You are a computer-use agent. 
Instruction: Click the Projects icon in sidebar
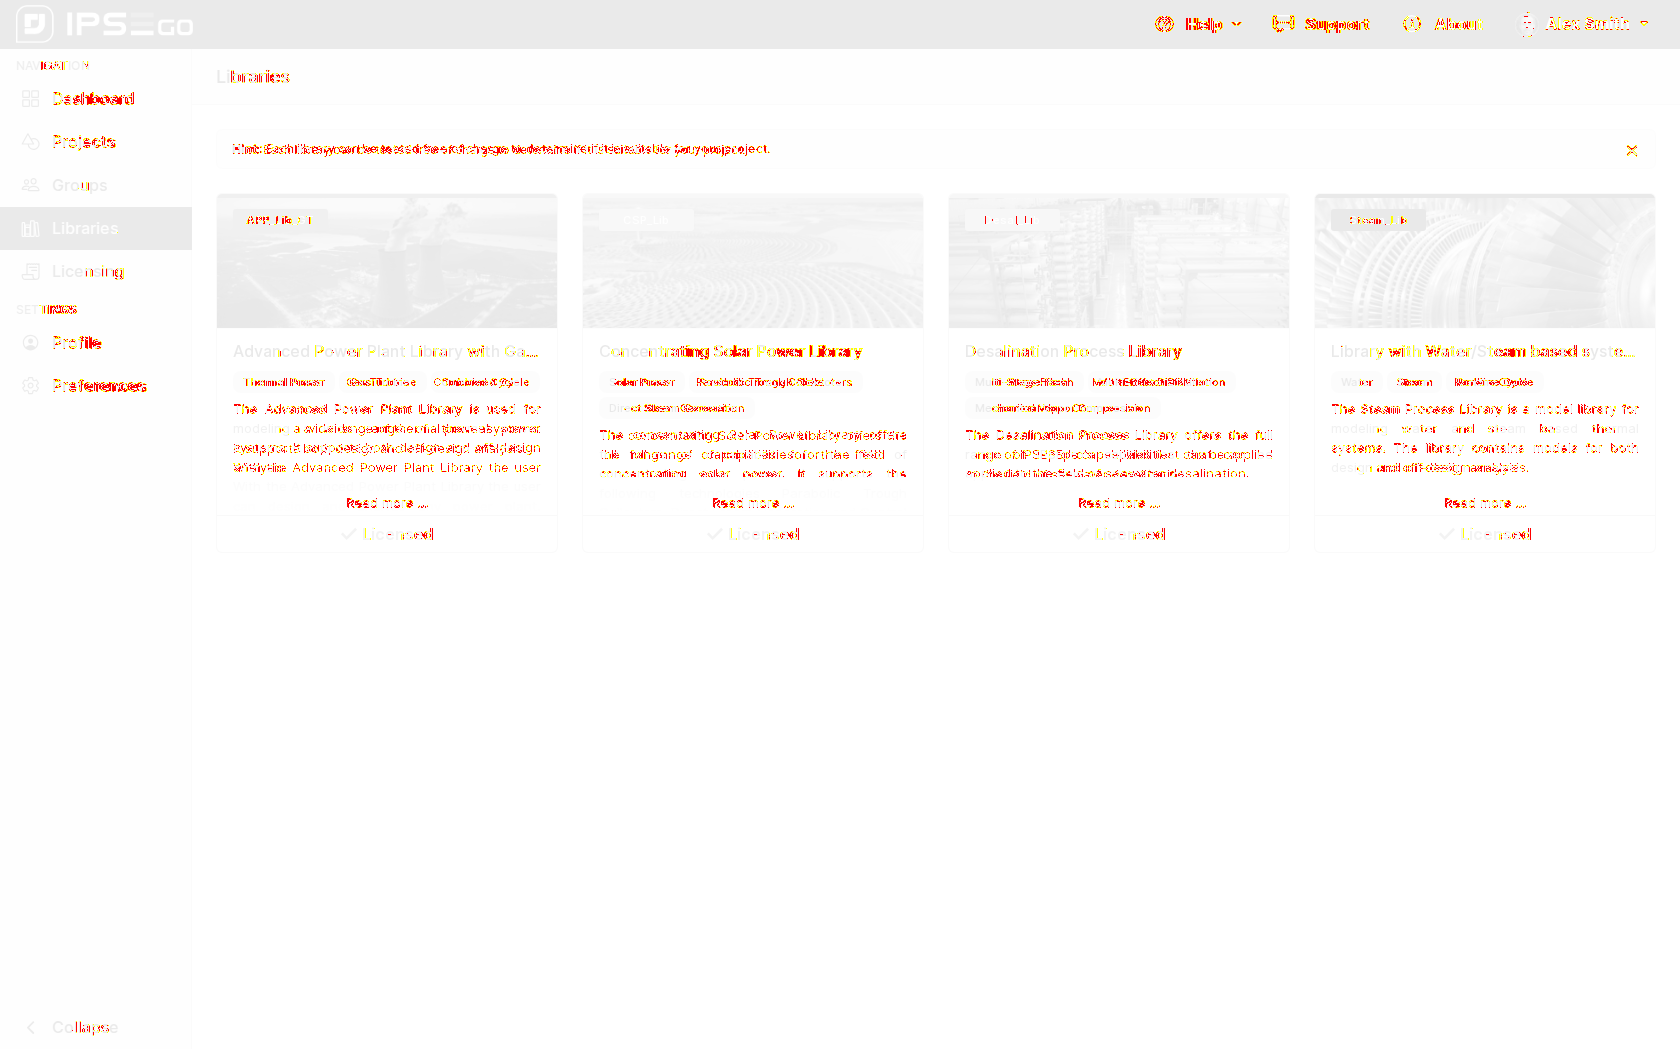pyautogui.click(x=31, y=142)
